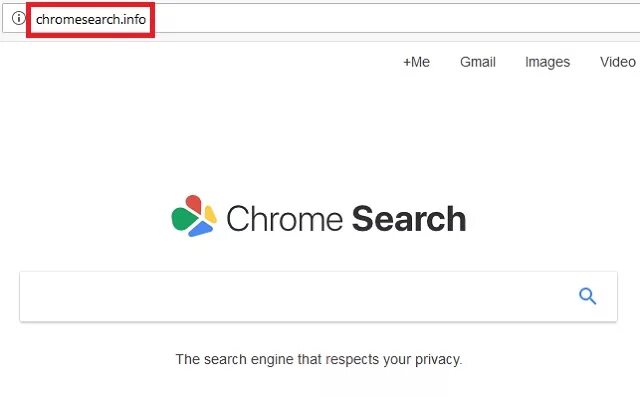
Task: Open the +Me link
Action: [416, 62]
